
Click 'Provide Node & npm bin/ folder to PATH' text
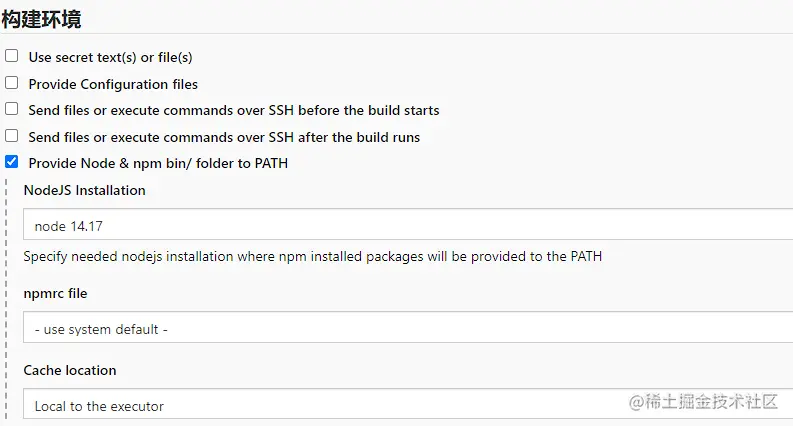coord(158,163)
